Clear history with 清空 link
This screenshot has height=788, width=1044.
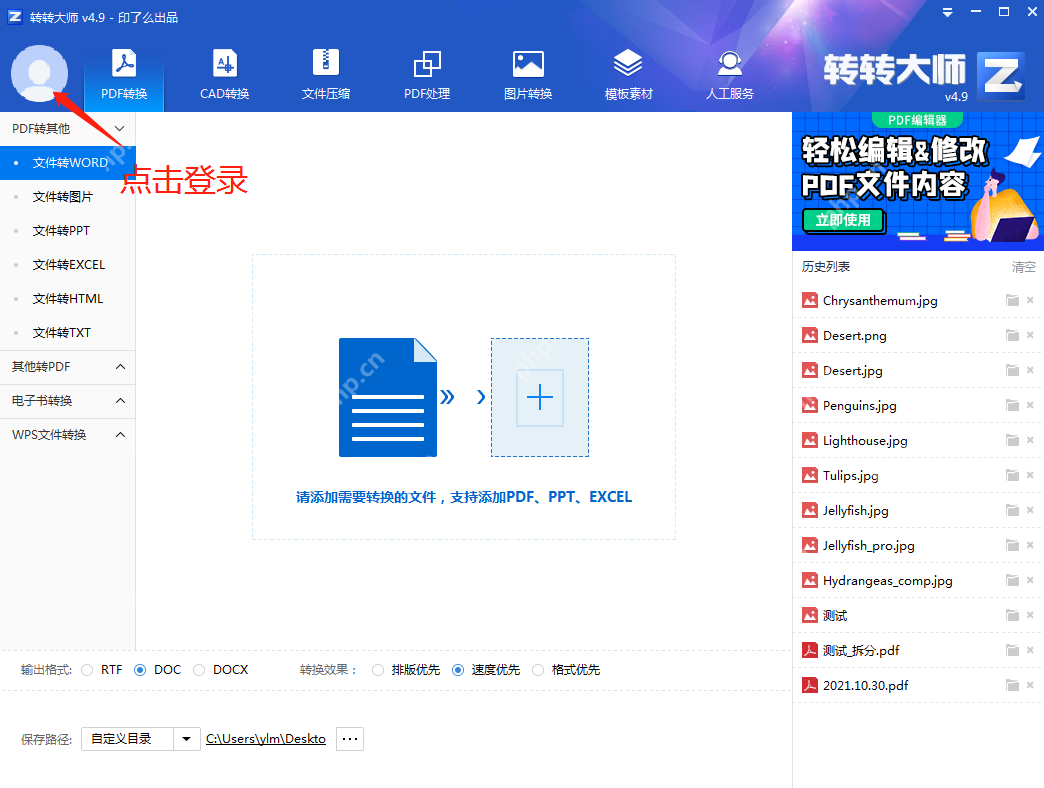tap(1022, 267)
